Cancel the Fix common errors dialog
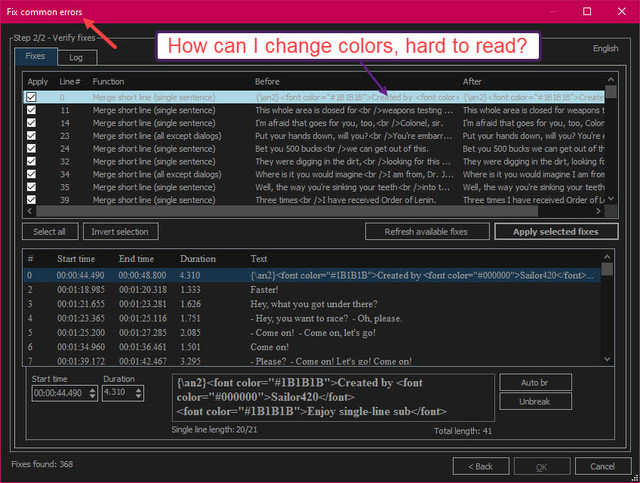The height and width of the screenshot is (483, 640). click(602, 466)
